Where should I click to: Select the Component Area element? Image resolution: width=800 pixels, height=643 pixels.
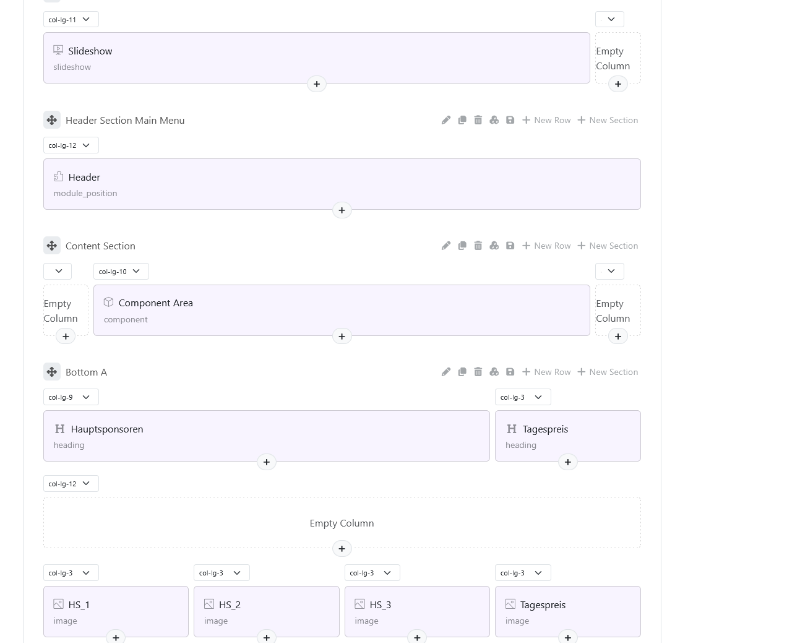(x=341, y=309)
